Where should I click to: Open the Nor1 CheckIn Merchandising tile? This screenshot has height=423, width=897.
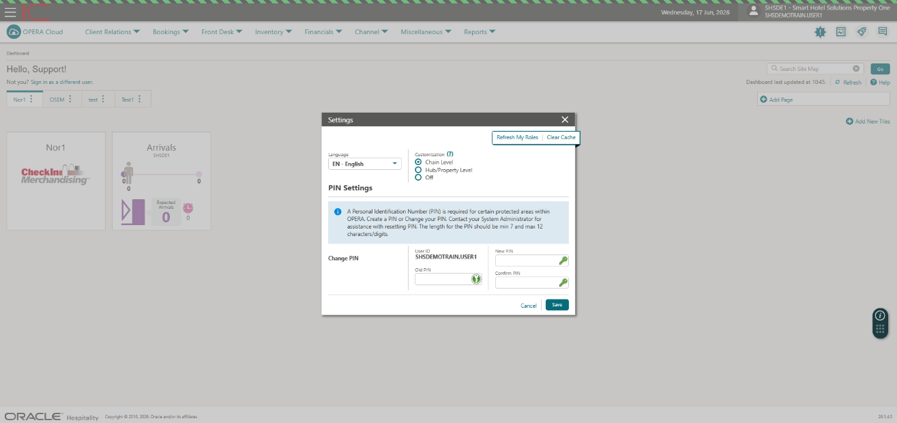click(56, 181)
